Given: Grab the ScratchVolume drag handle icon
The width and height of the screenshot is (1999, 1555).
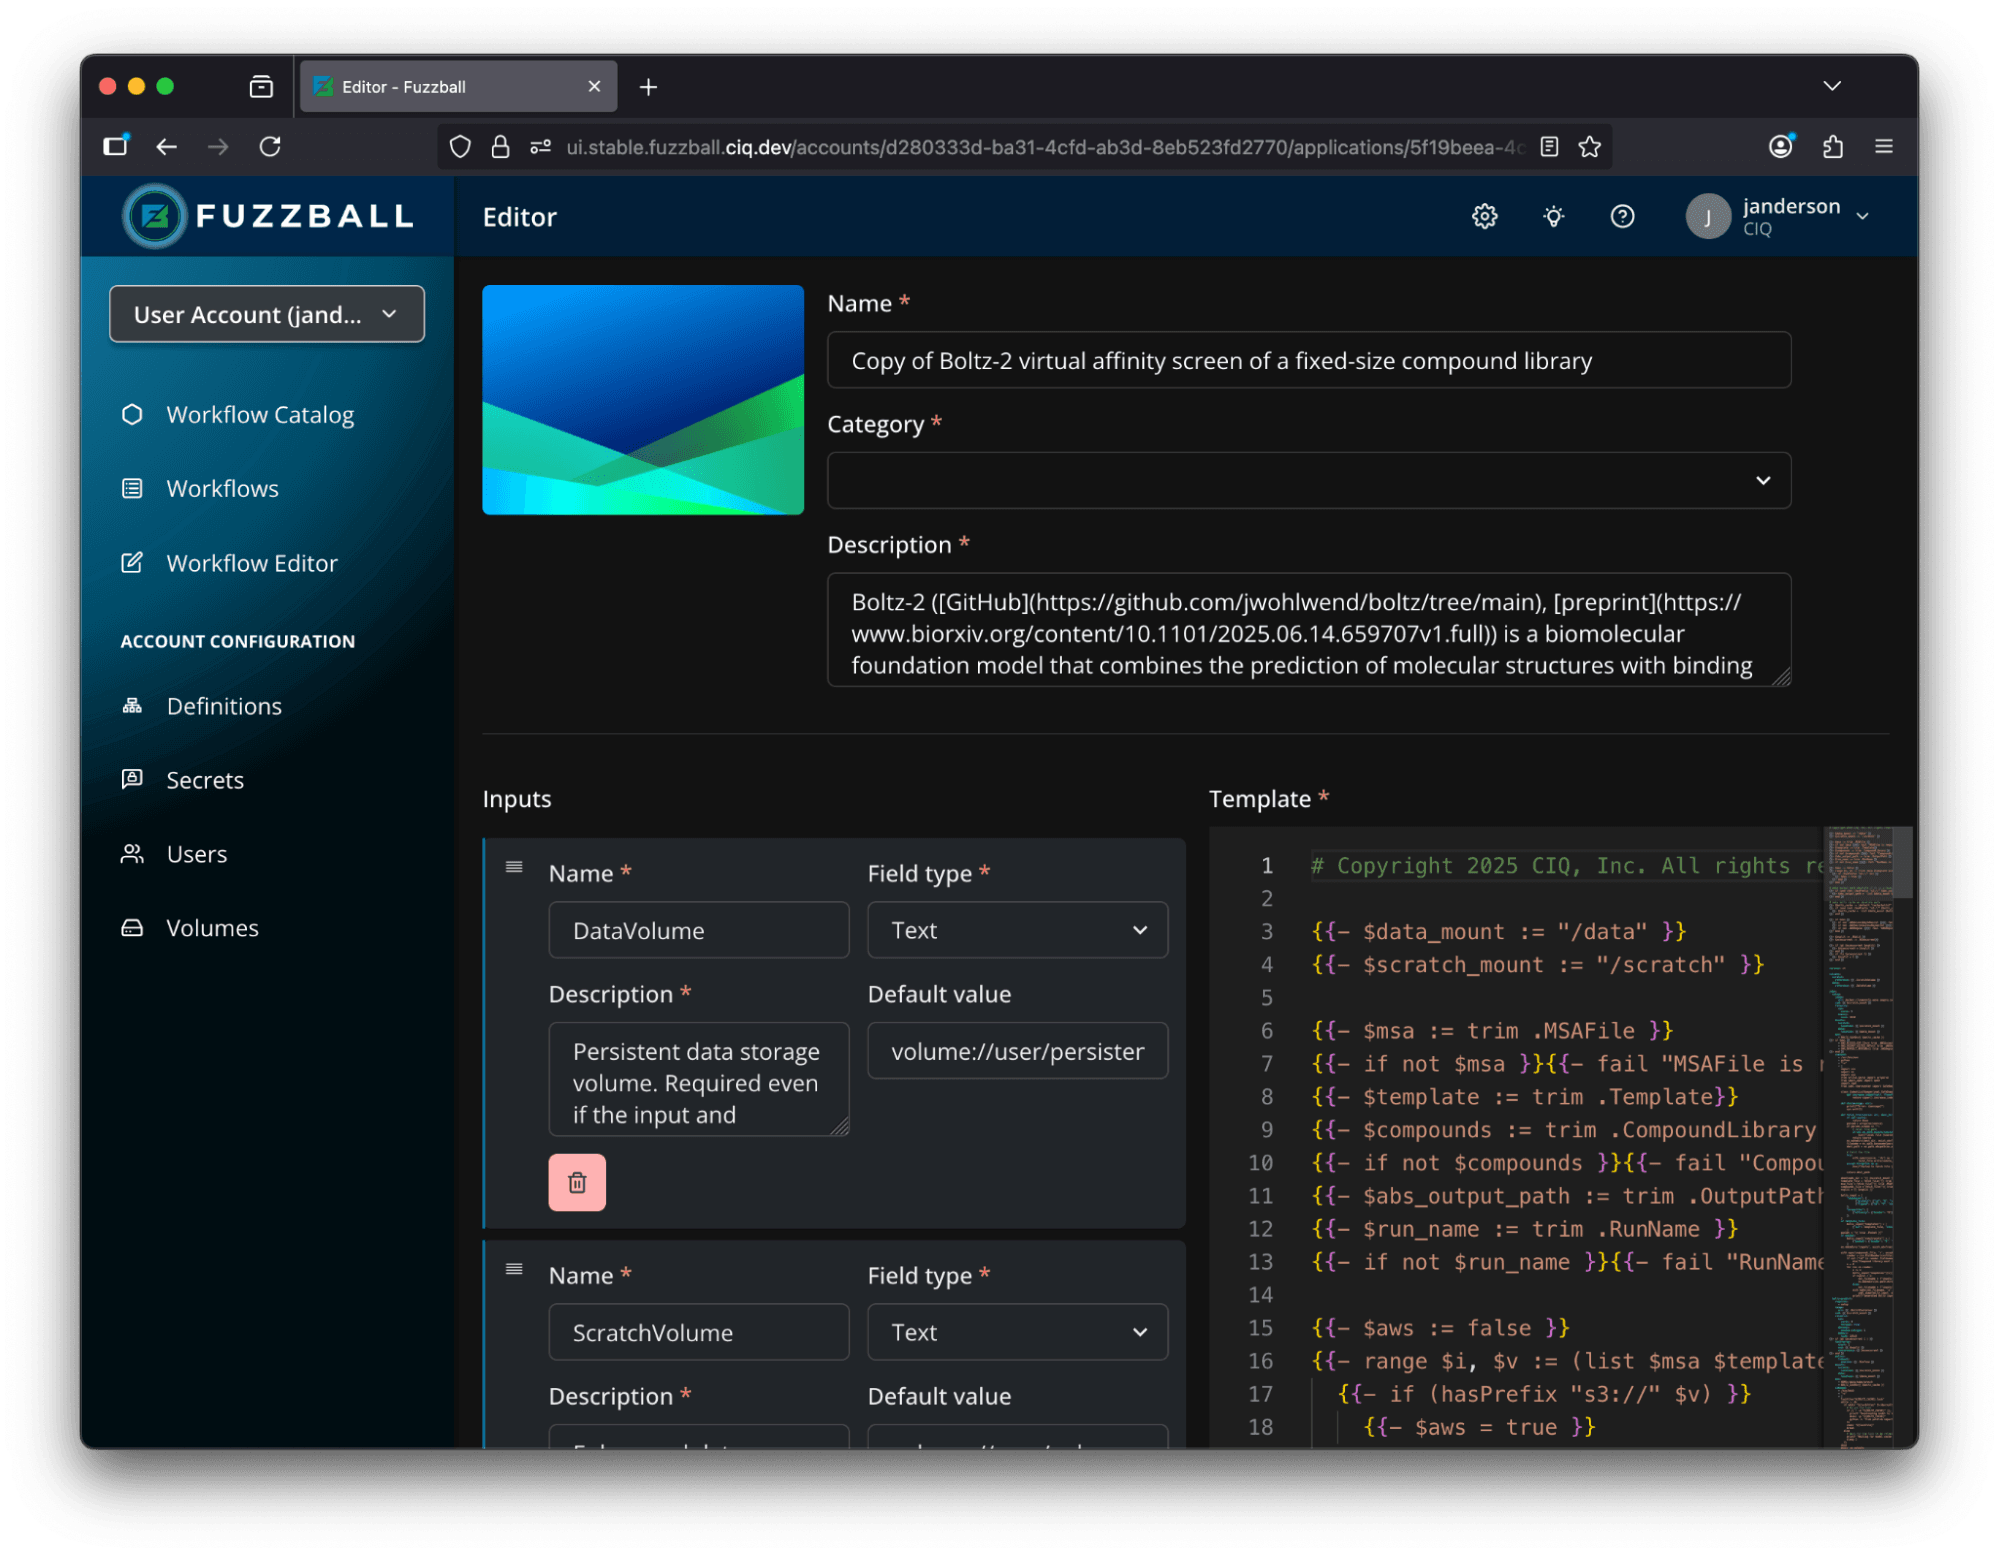Looking at the screenshot, I should [514, 1269].
